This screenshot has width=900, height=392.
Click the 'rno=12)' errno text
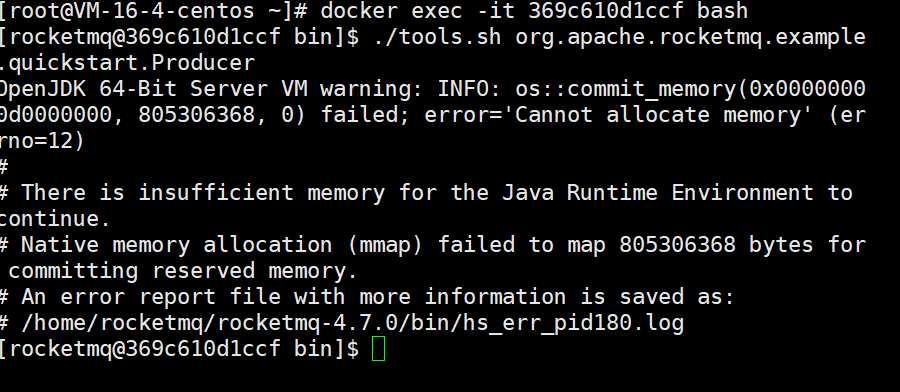click(x=42, y=141)
